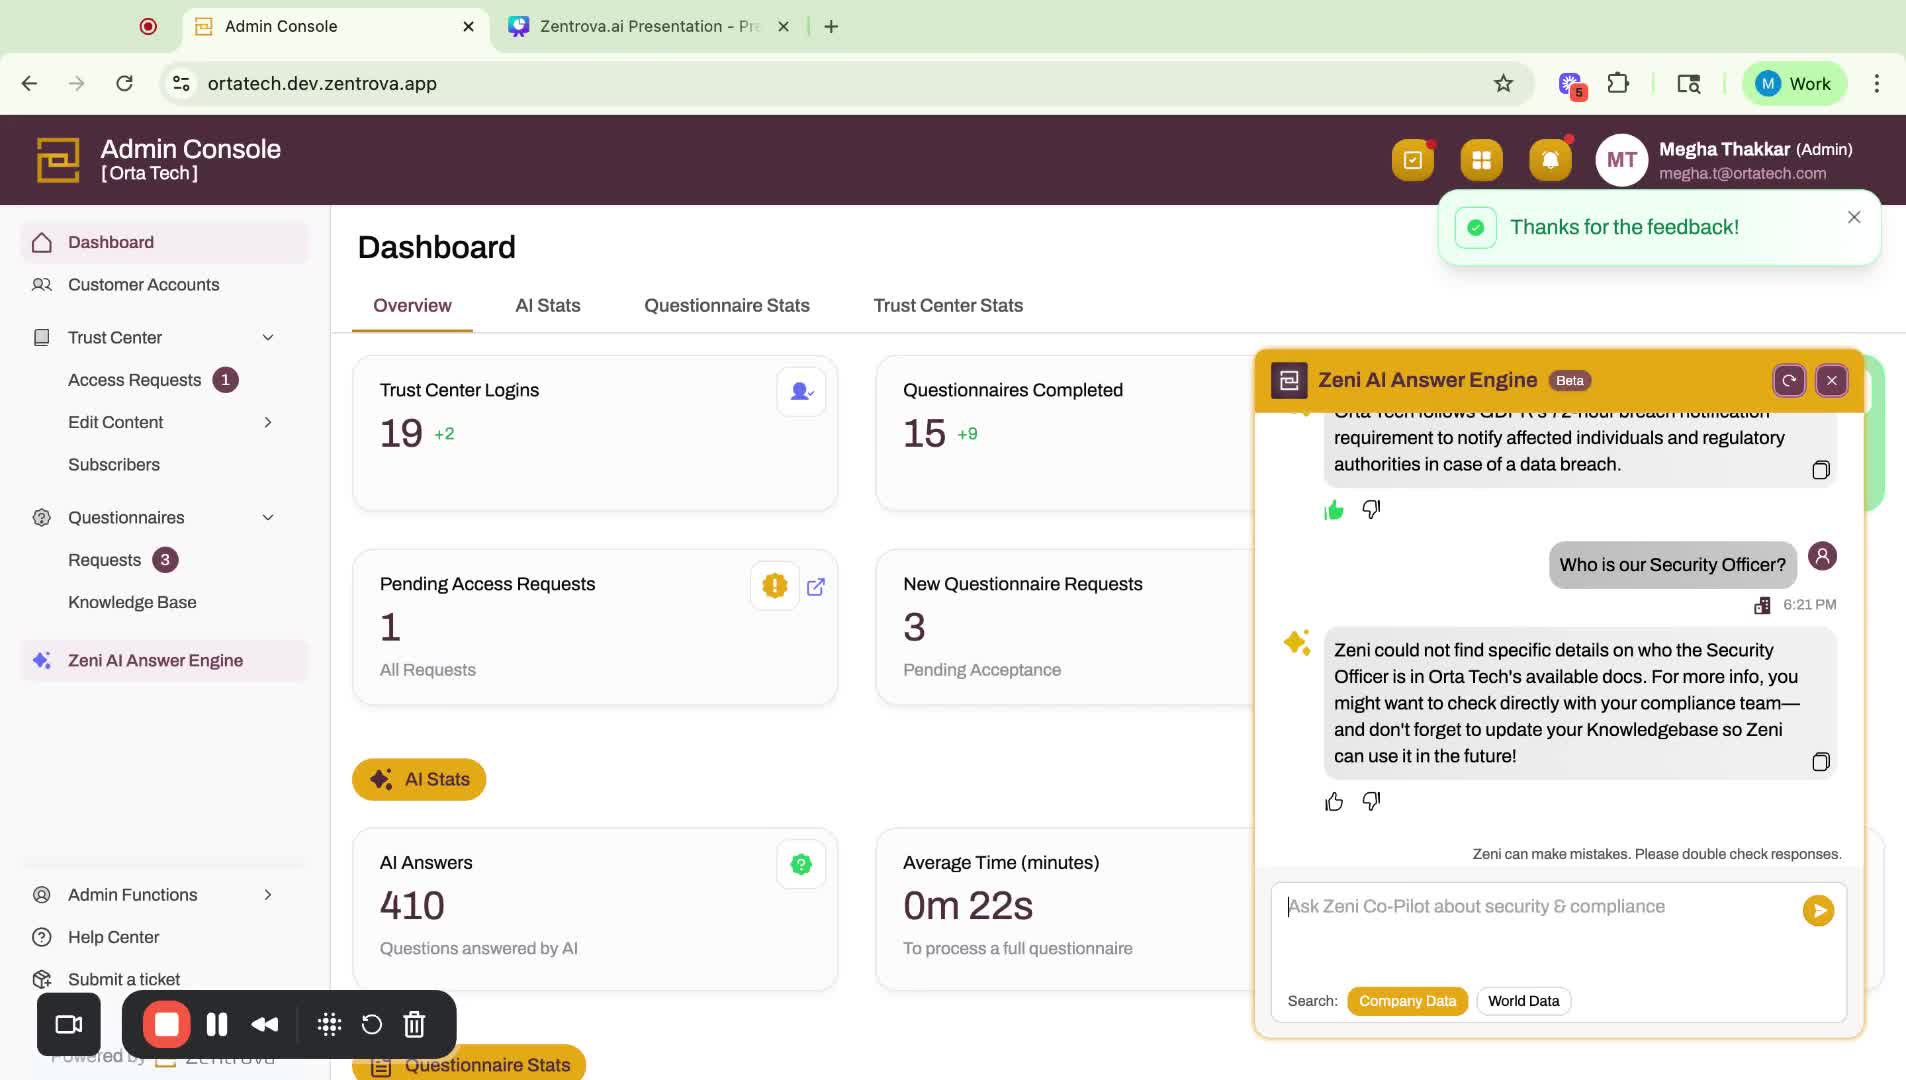The image size is (1906, 1080).
Task: Reload the browser page
Action: (x=124, y=84)
